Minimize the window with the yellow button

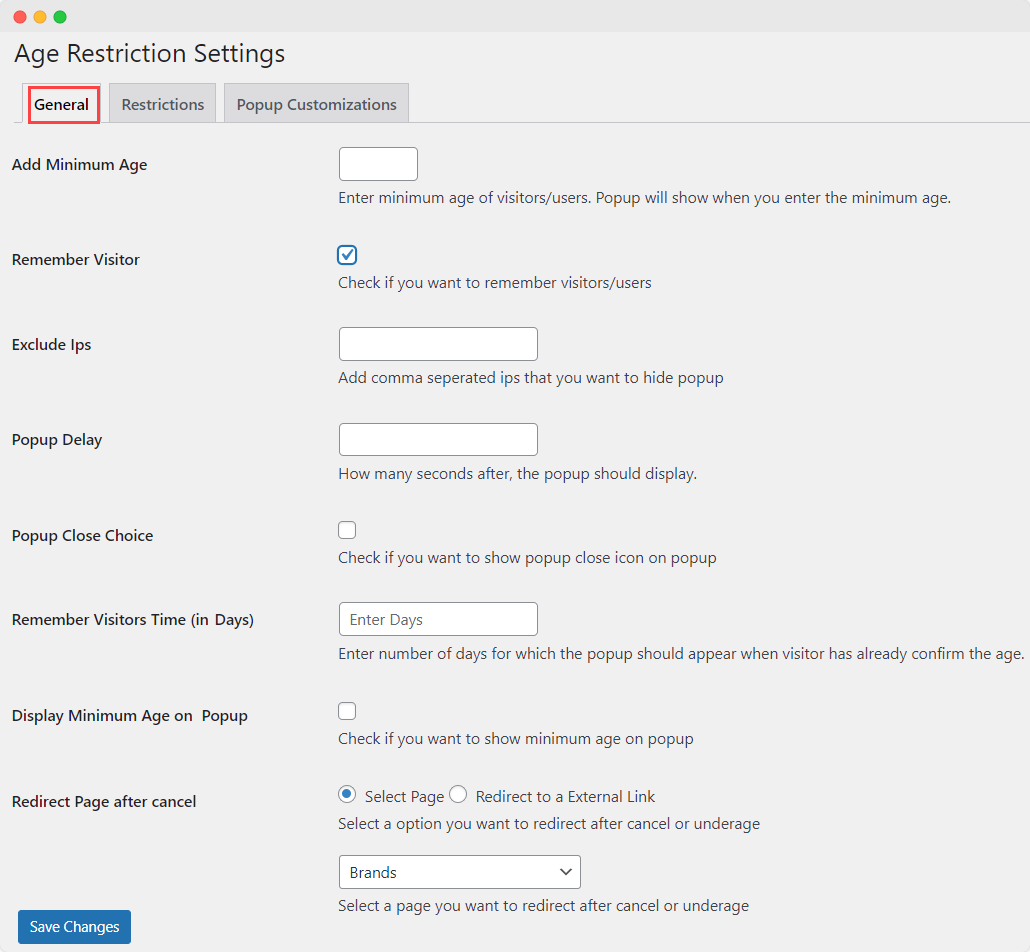coord(39,16)
